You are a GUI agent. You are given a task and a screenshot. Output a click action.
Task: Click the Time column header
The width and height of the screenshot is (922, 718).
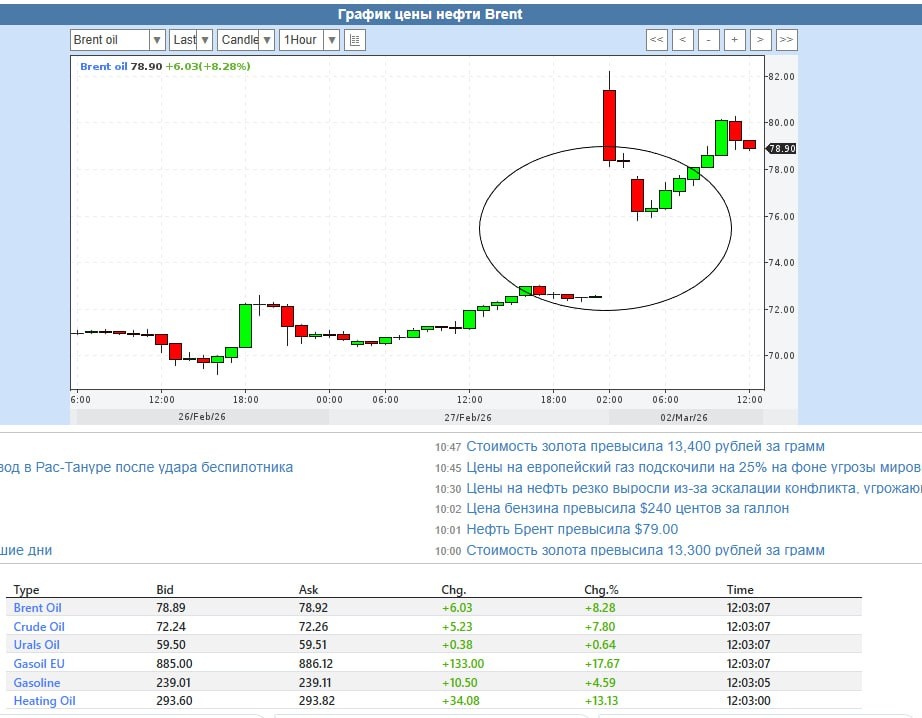click(x=740, y=589)
